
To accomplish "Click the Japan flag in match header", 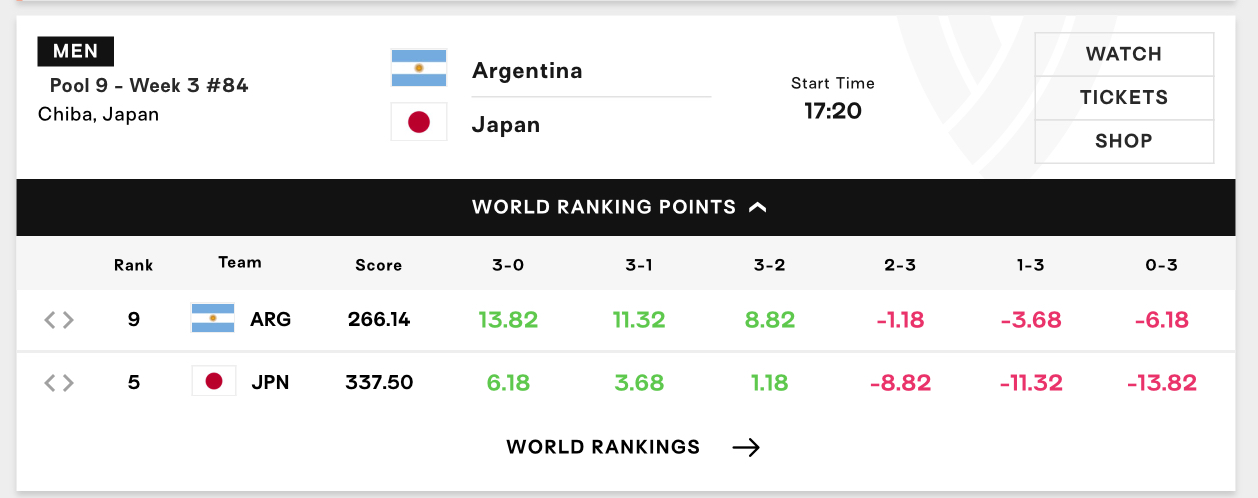I will pyautogui.click(x=418, y=122).
